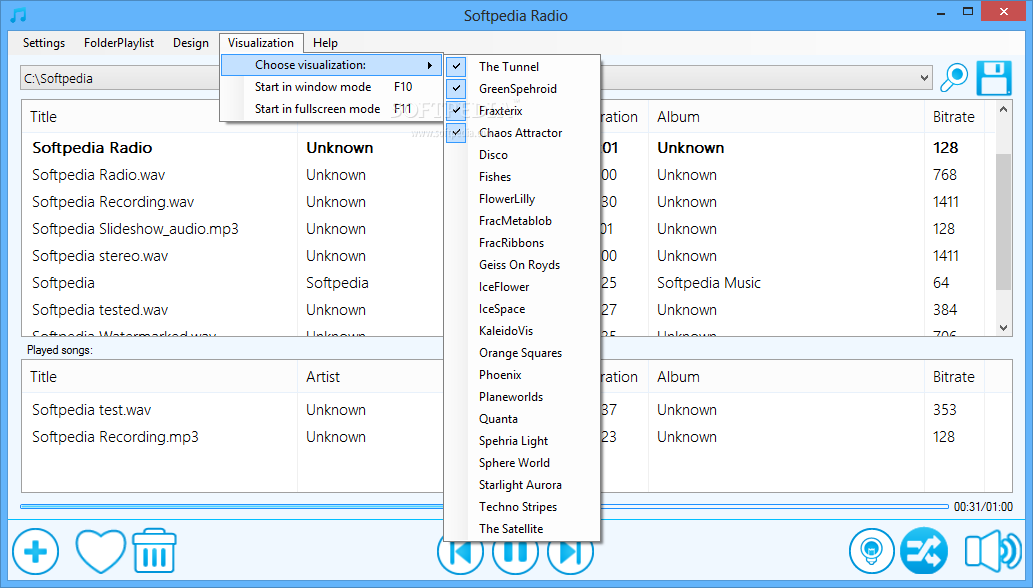1033x588 pixels.
Task: Toggle the shuffle playback icon
Action: [x=924, y=551]
